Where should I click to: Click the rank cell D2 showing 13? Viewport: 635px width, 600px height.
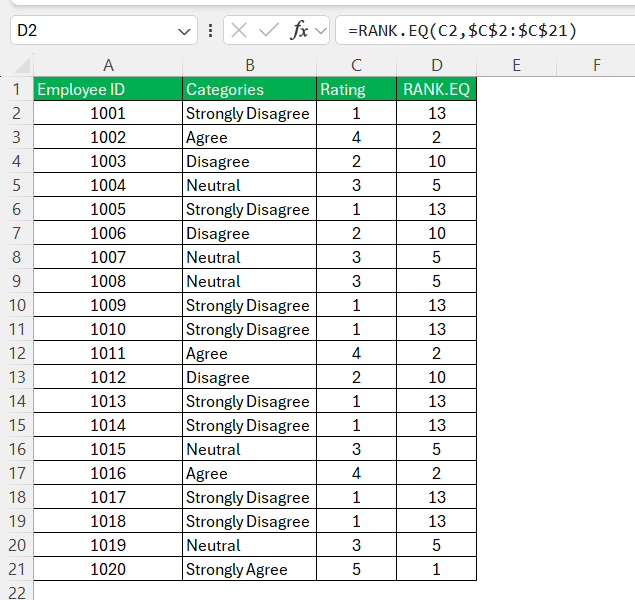point(437,113)
